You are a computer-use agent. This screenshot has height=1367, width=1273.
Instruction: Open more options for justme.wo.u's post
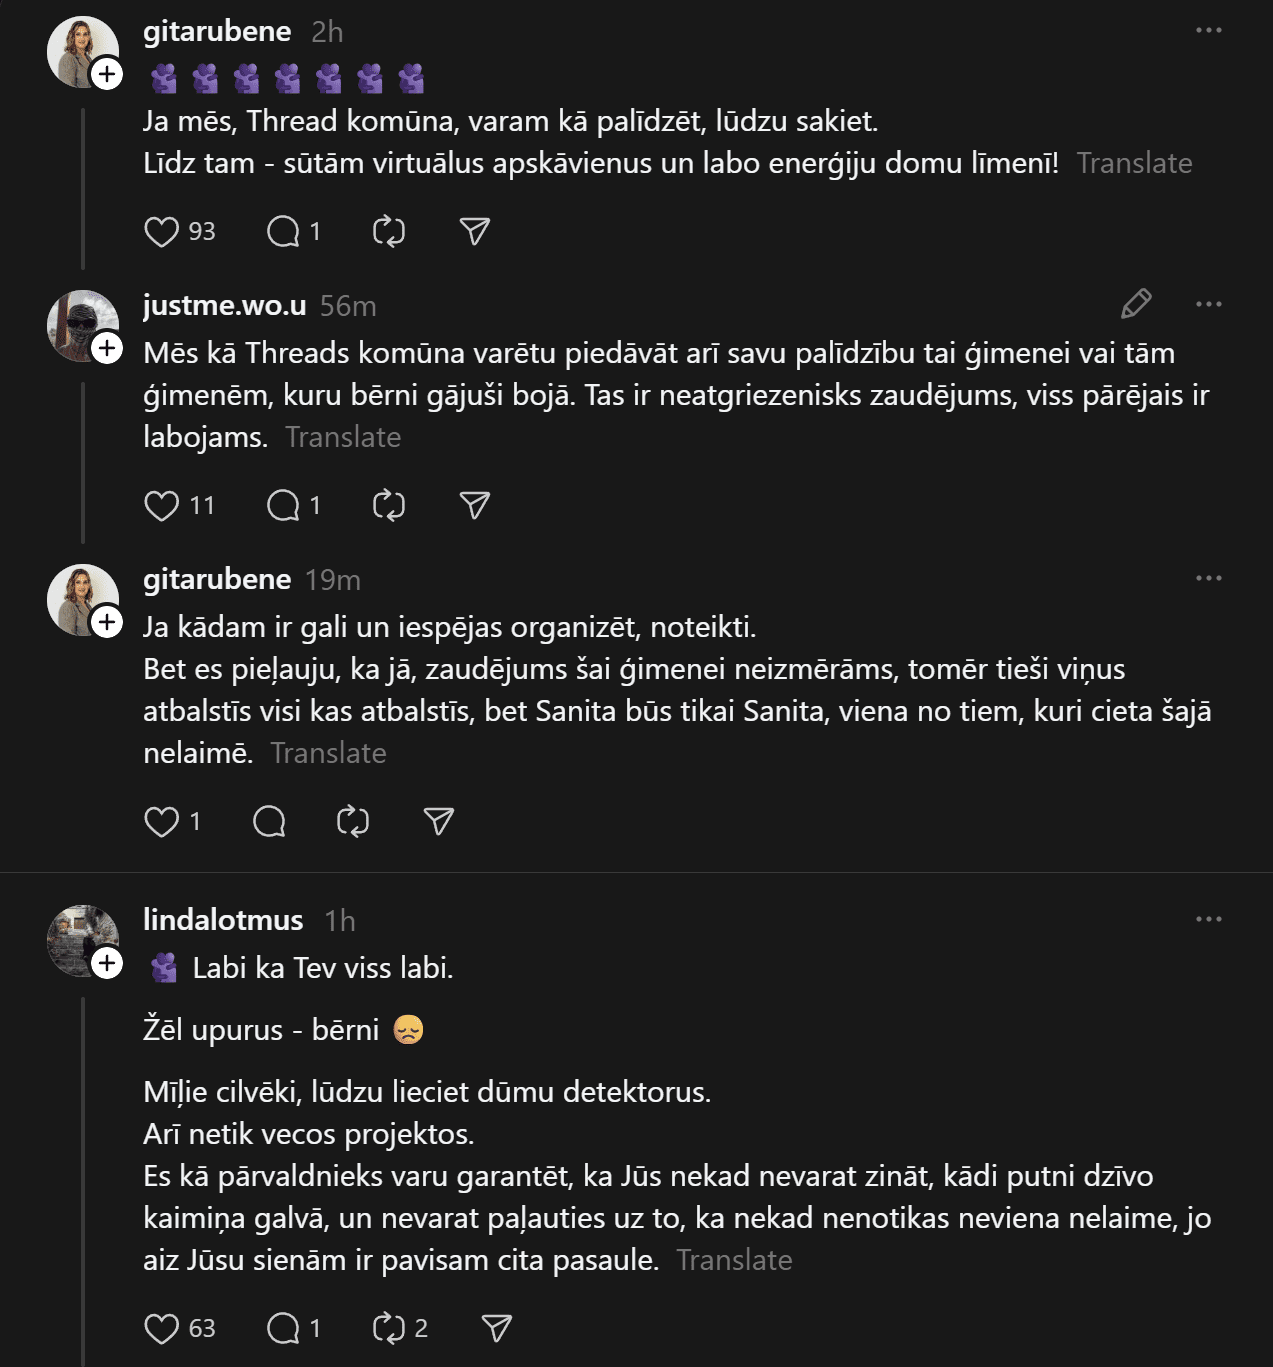click(x=1208, y=304)
